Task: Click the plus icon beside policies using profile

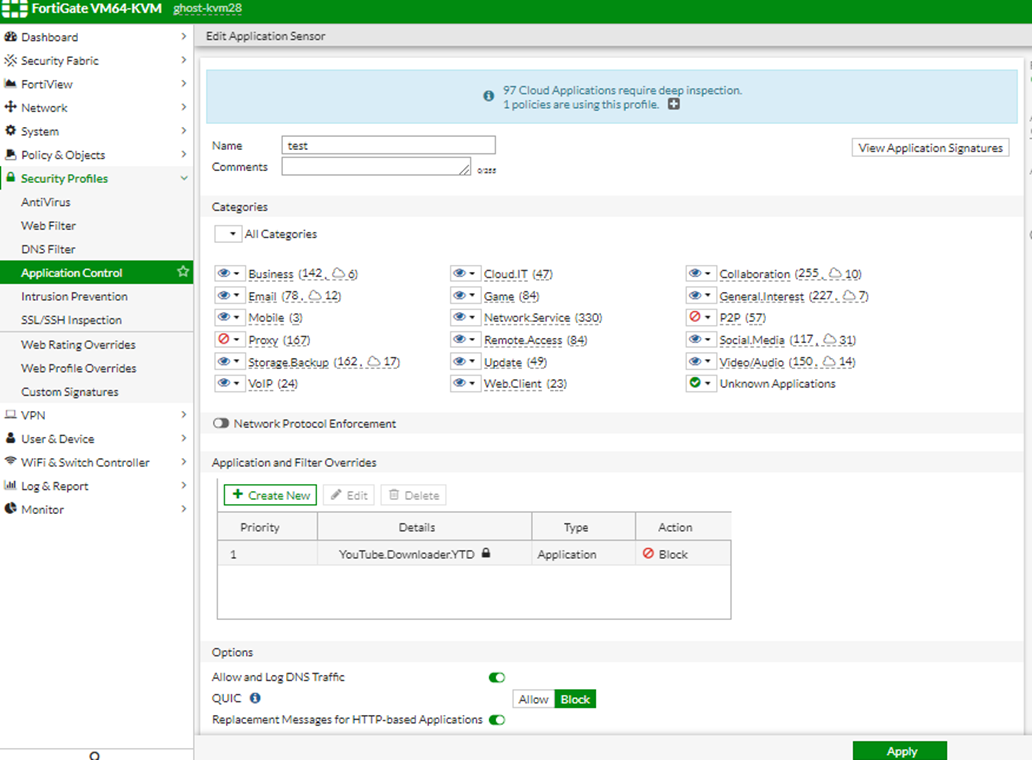Action: 674,105
